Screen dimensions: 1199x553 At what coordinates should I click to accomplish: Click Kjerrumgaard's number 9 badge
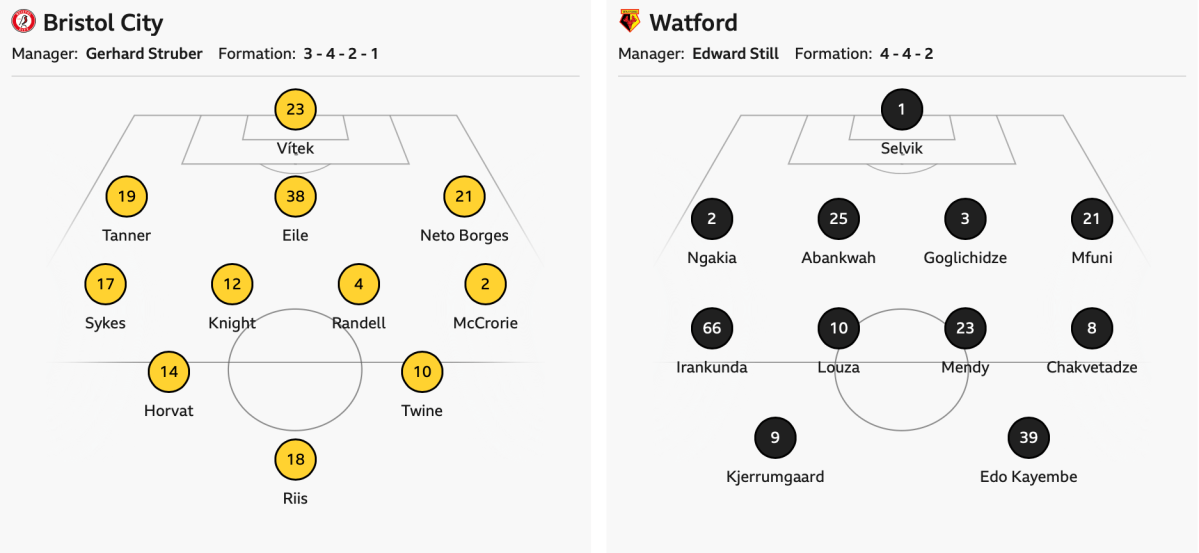775,437
